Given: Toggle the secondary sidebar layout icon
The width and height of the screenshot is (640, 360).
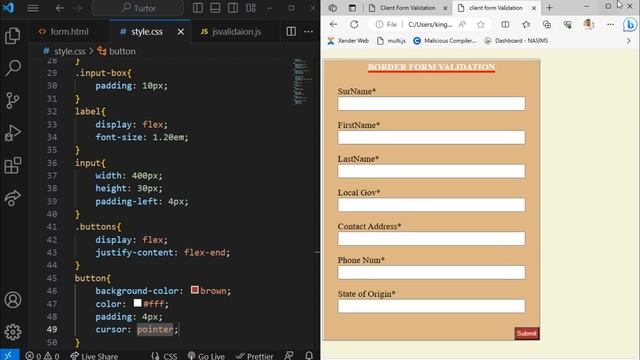Looking at the screenshot, I should pos(233,8).
